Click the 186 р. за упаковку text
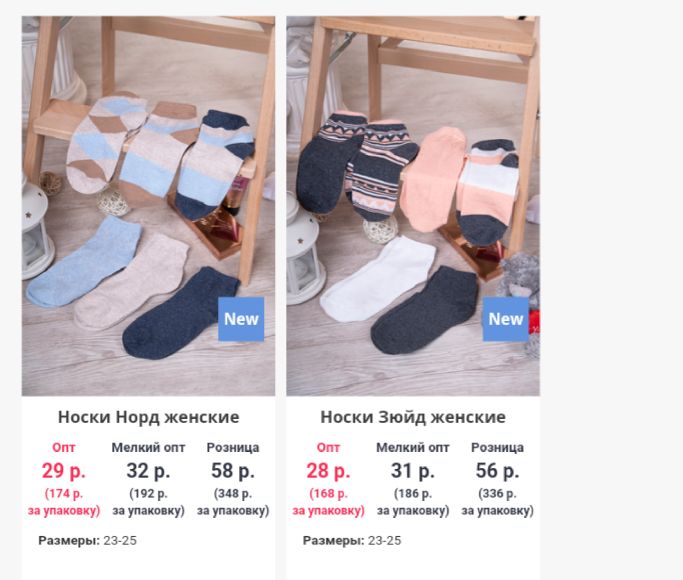 coord(413,502)
